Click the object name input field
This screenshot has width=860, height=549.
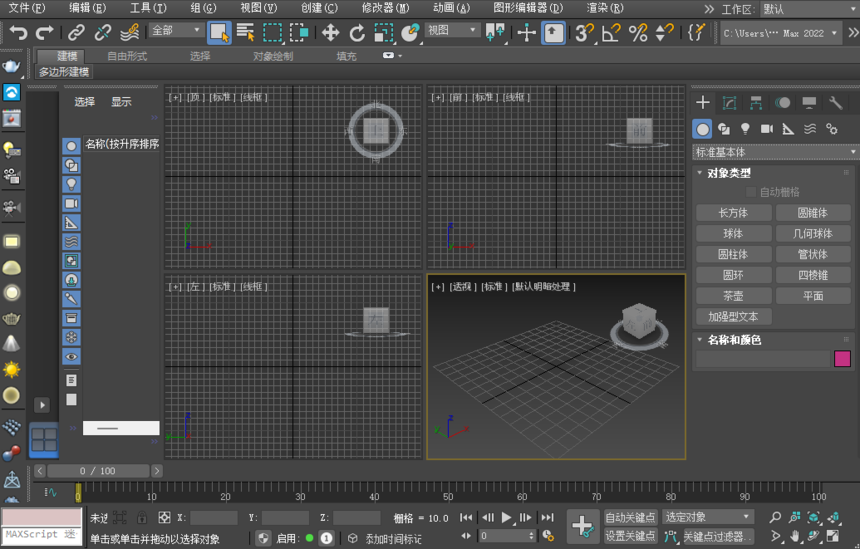coord(762,359)
